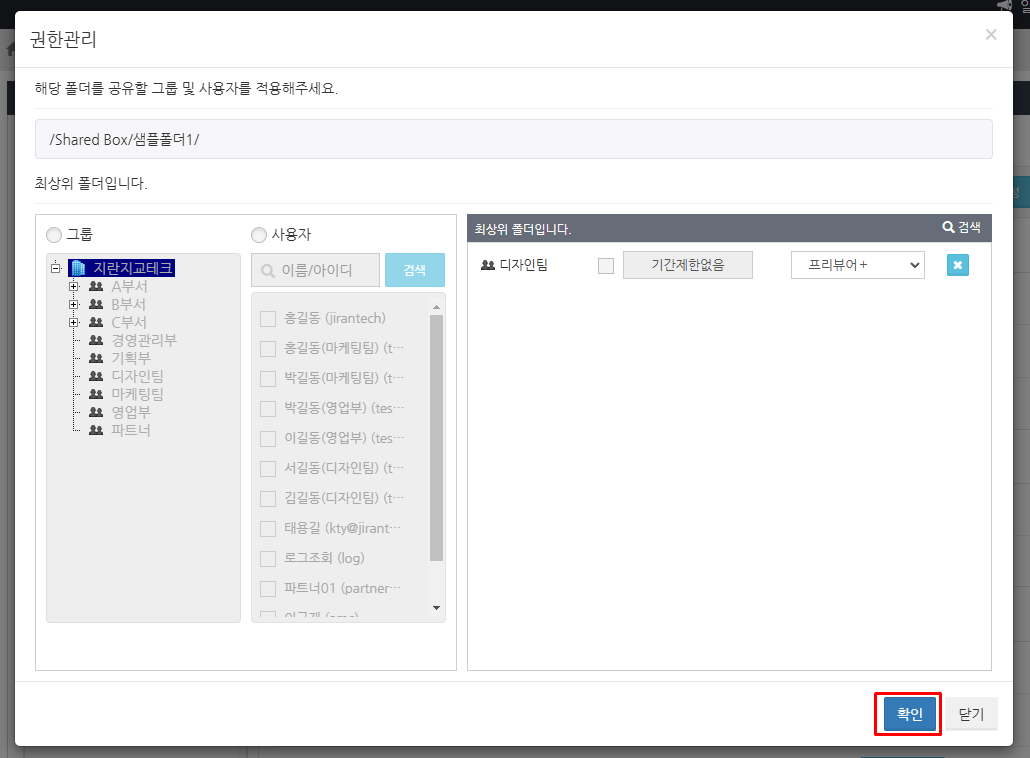Check the 박길동(영업부) user checkbox

(268, 409)
